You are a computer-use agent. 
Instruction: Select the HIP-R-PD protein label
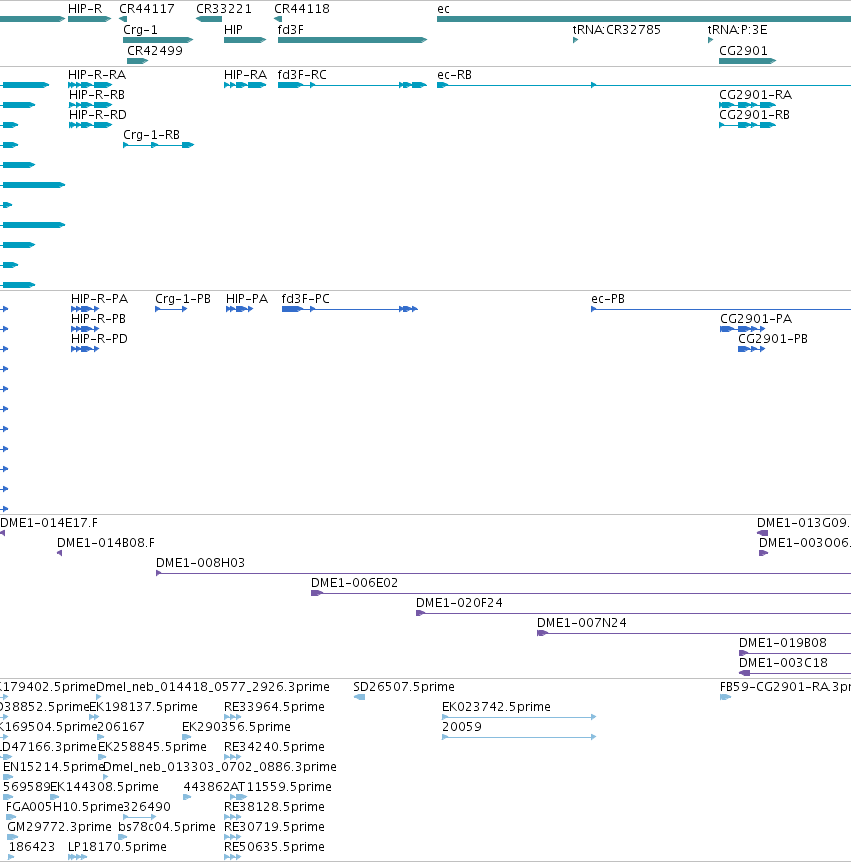[x=100, y=338]
